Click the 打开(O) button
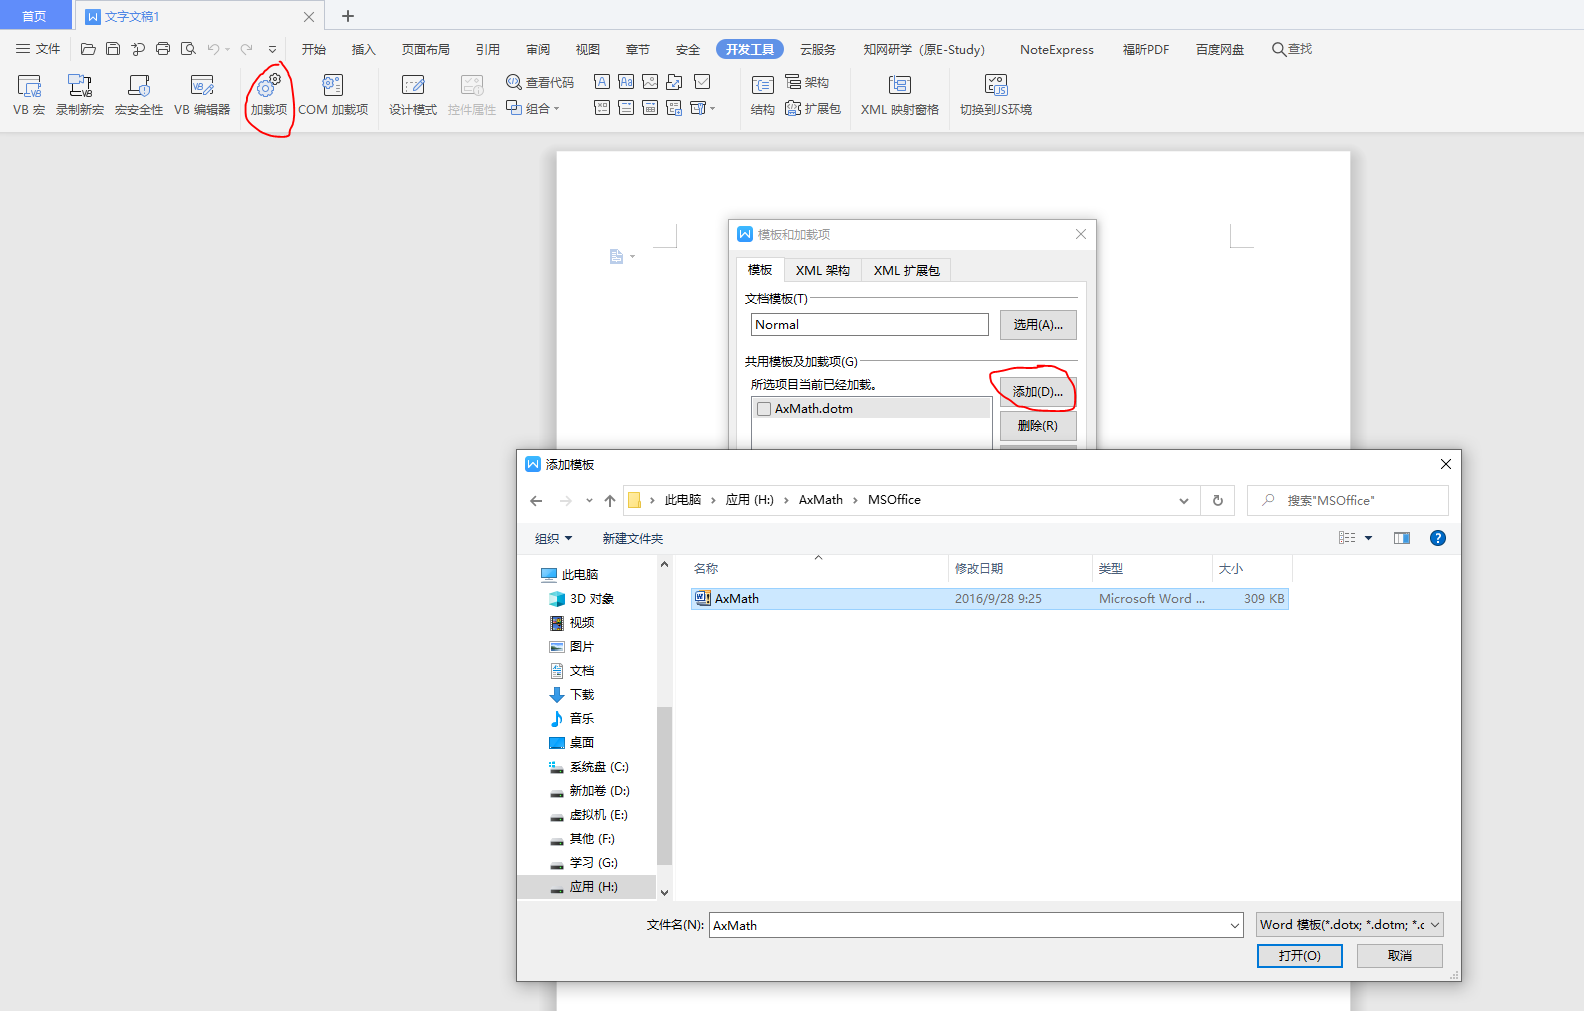The image size is (1584, 1011). (x=1300, y=956)
